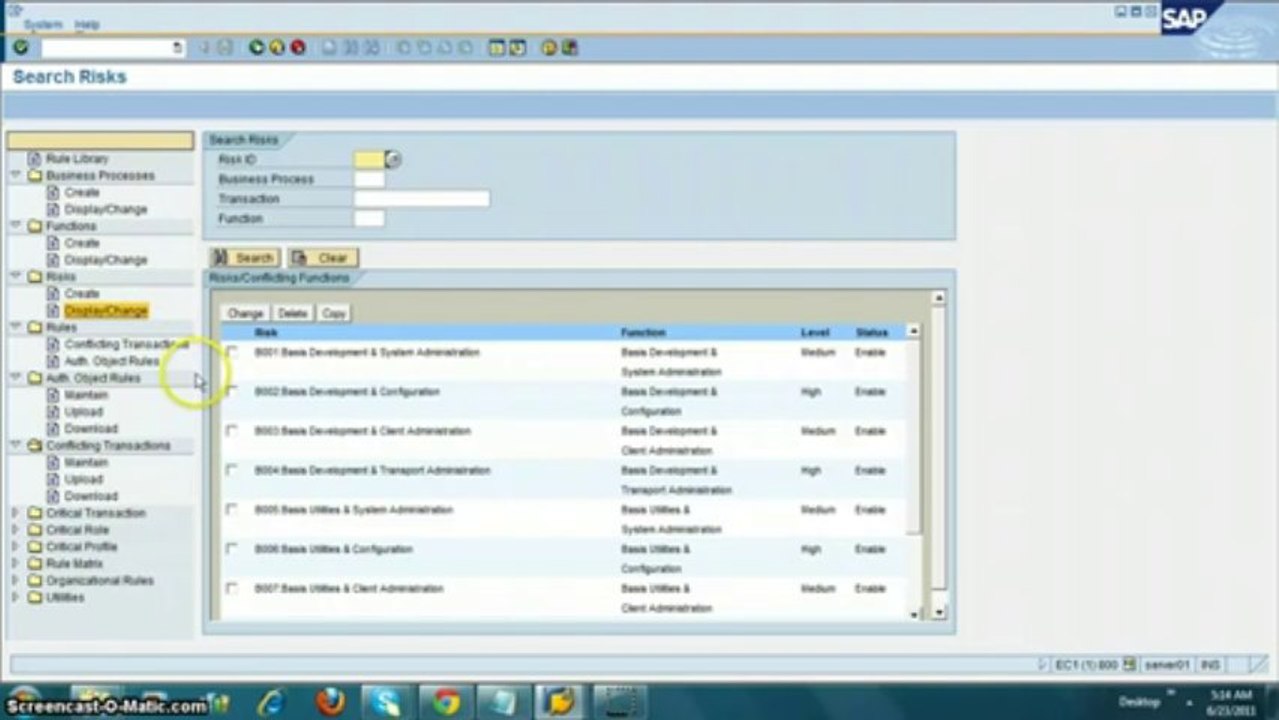Tick checkbox for risk B001
The height and width of the screenshot is (720, 1279).
click(x=232, y=352)
